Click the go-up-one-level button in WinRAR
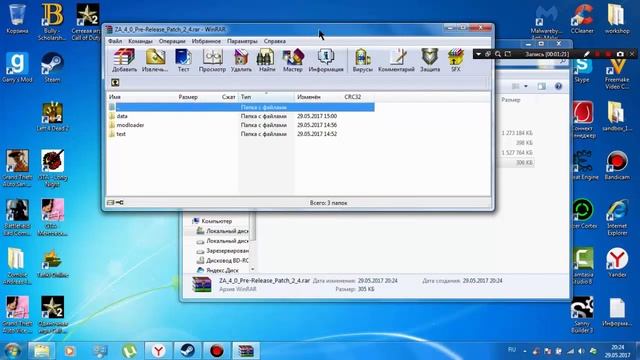Viewport: 640px width, 360px height. 115,82
